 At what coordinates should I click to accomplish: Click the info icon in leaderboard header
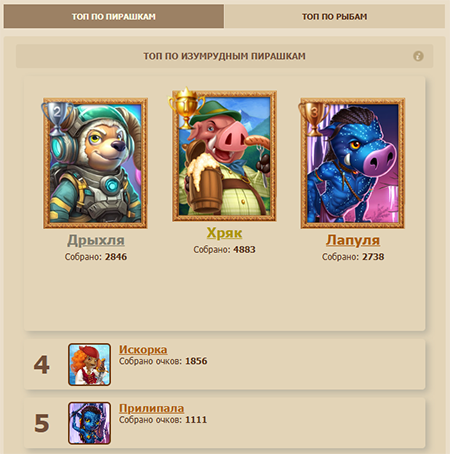point(418,56)
